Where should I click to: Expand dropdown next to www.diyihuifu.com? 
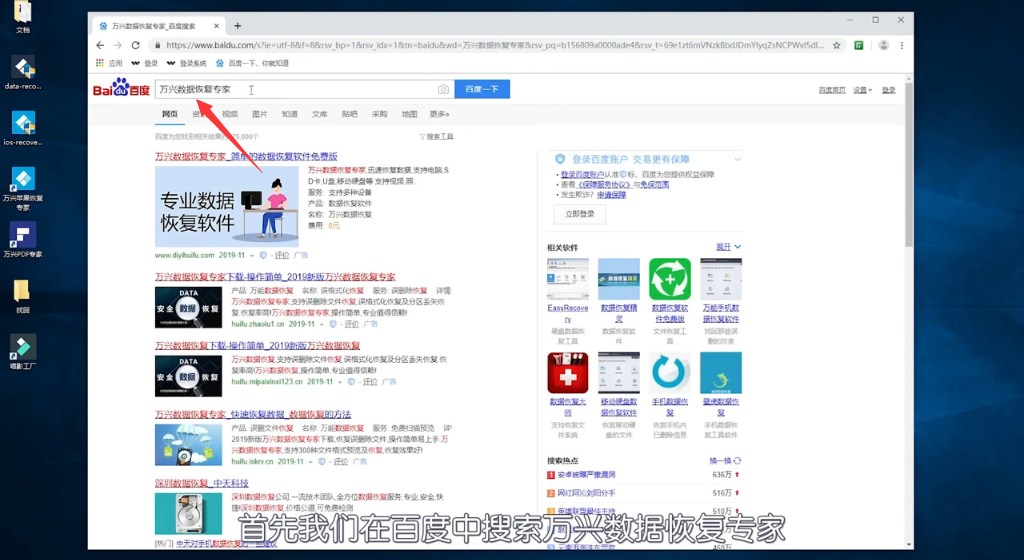252,255
